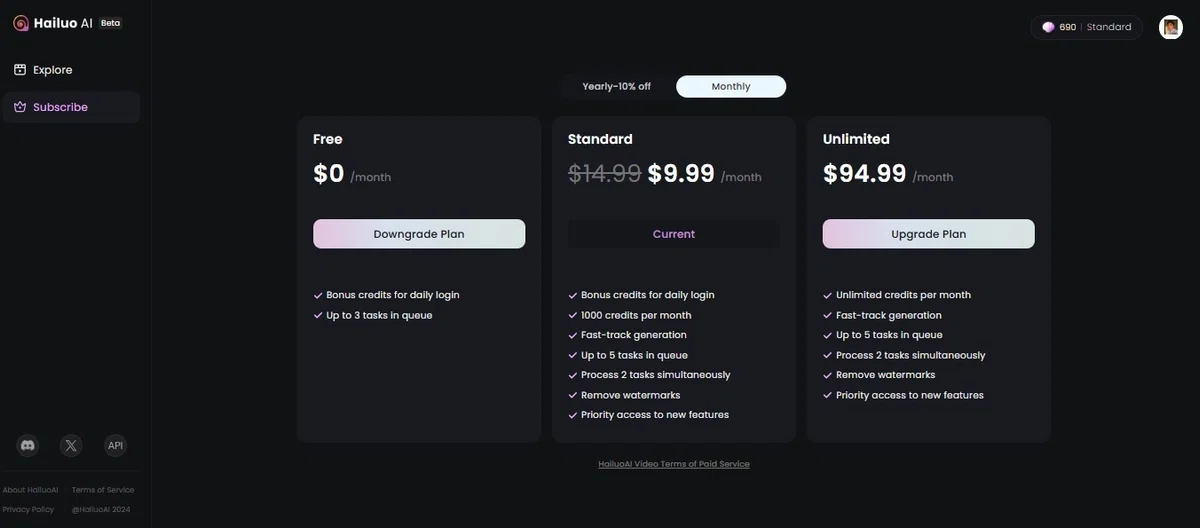
Task: Open the About HailuoAI link
Action: coord(30,490)
